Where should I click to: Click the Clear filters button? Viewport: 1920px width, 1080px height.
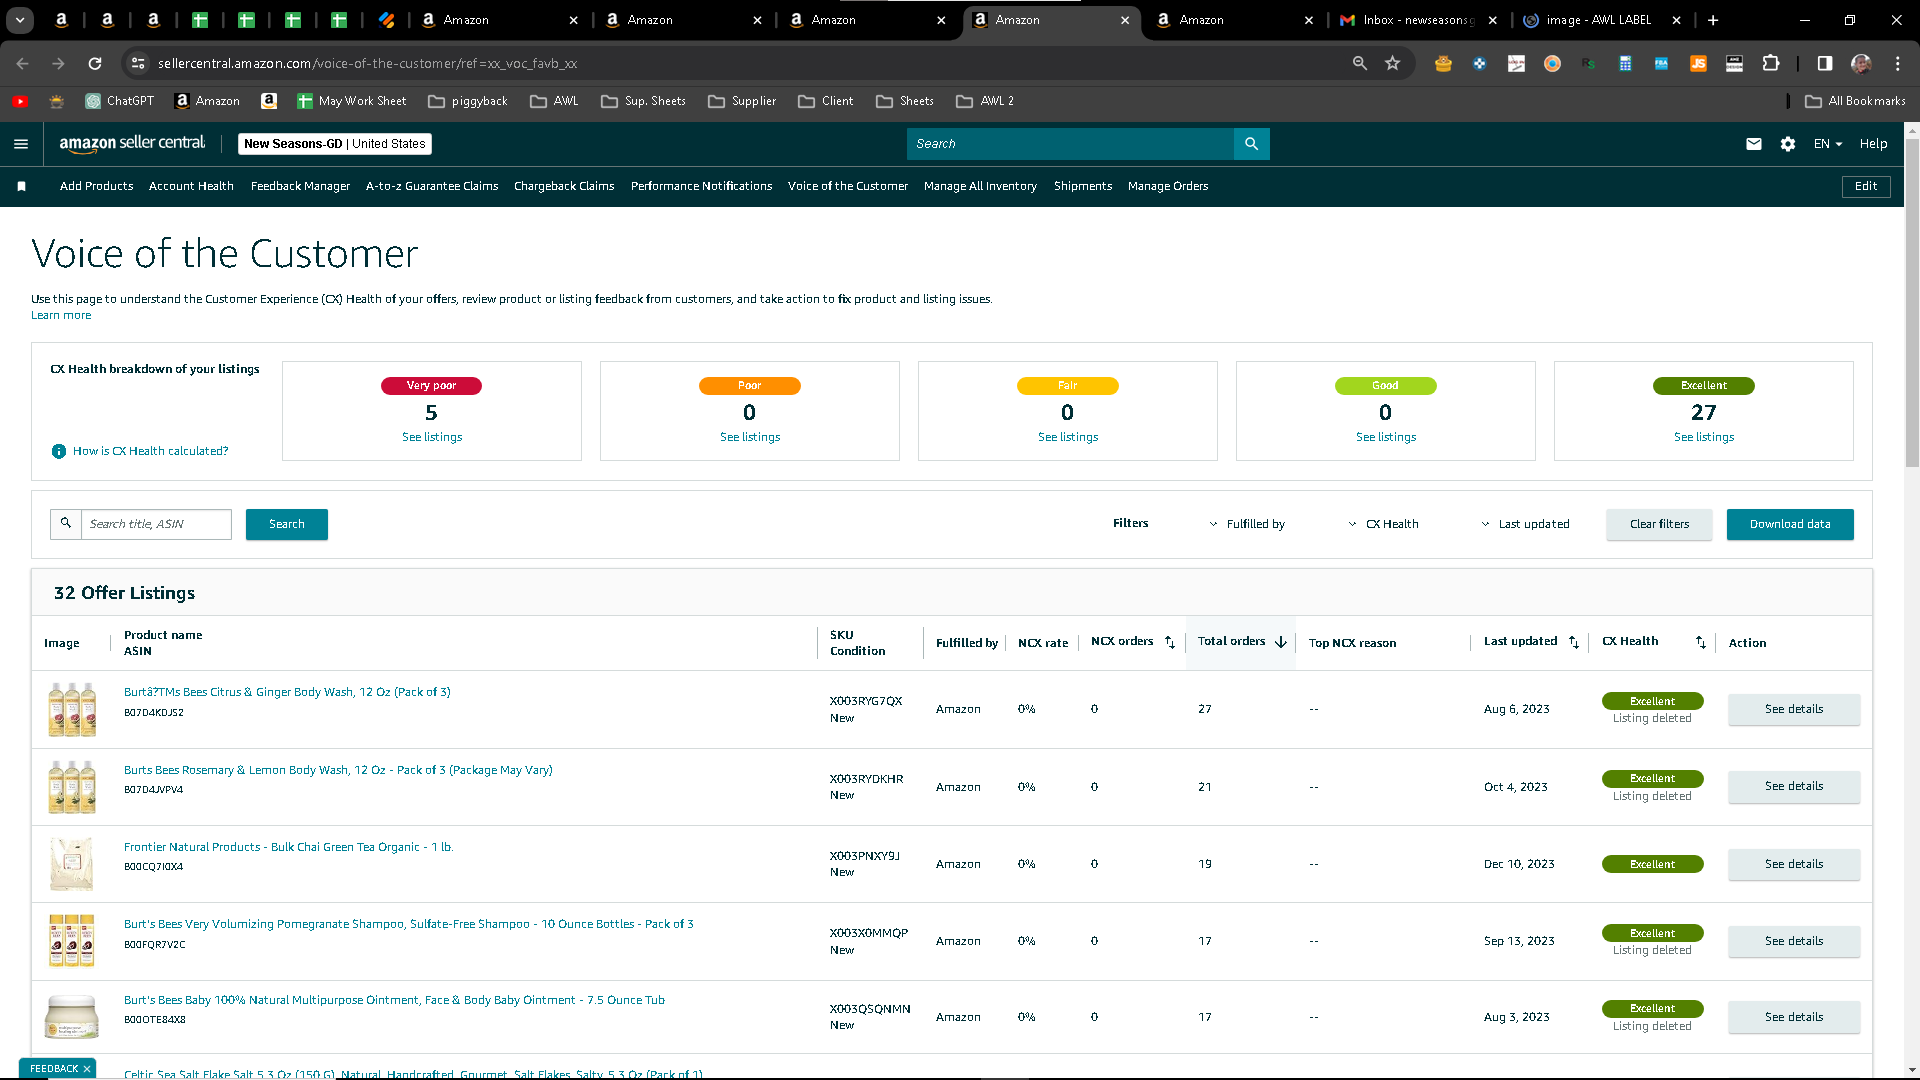(1659, 524)
